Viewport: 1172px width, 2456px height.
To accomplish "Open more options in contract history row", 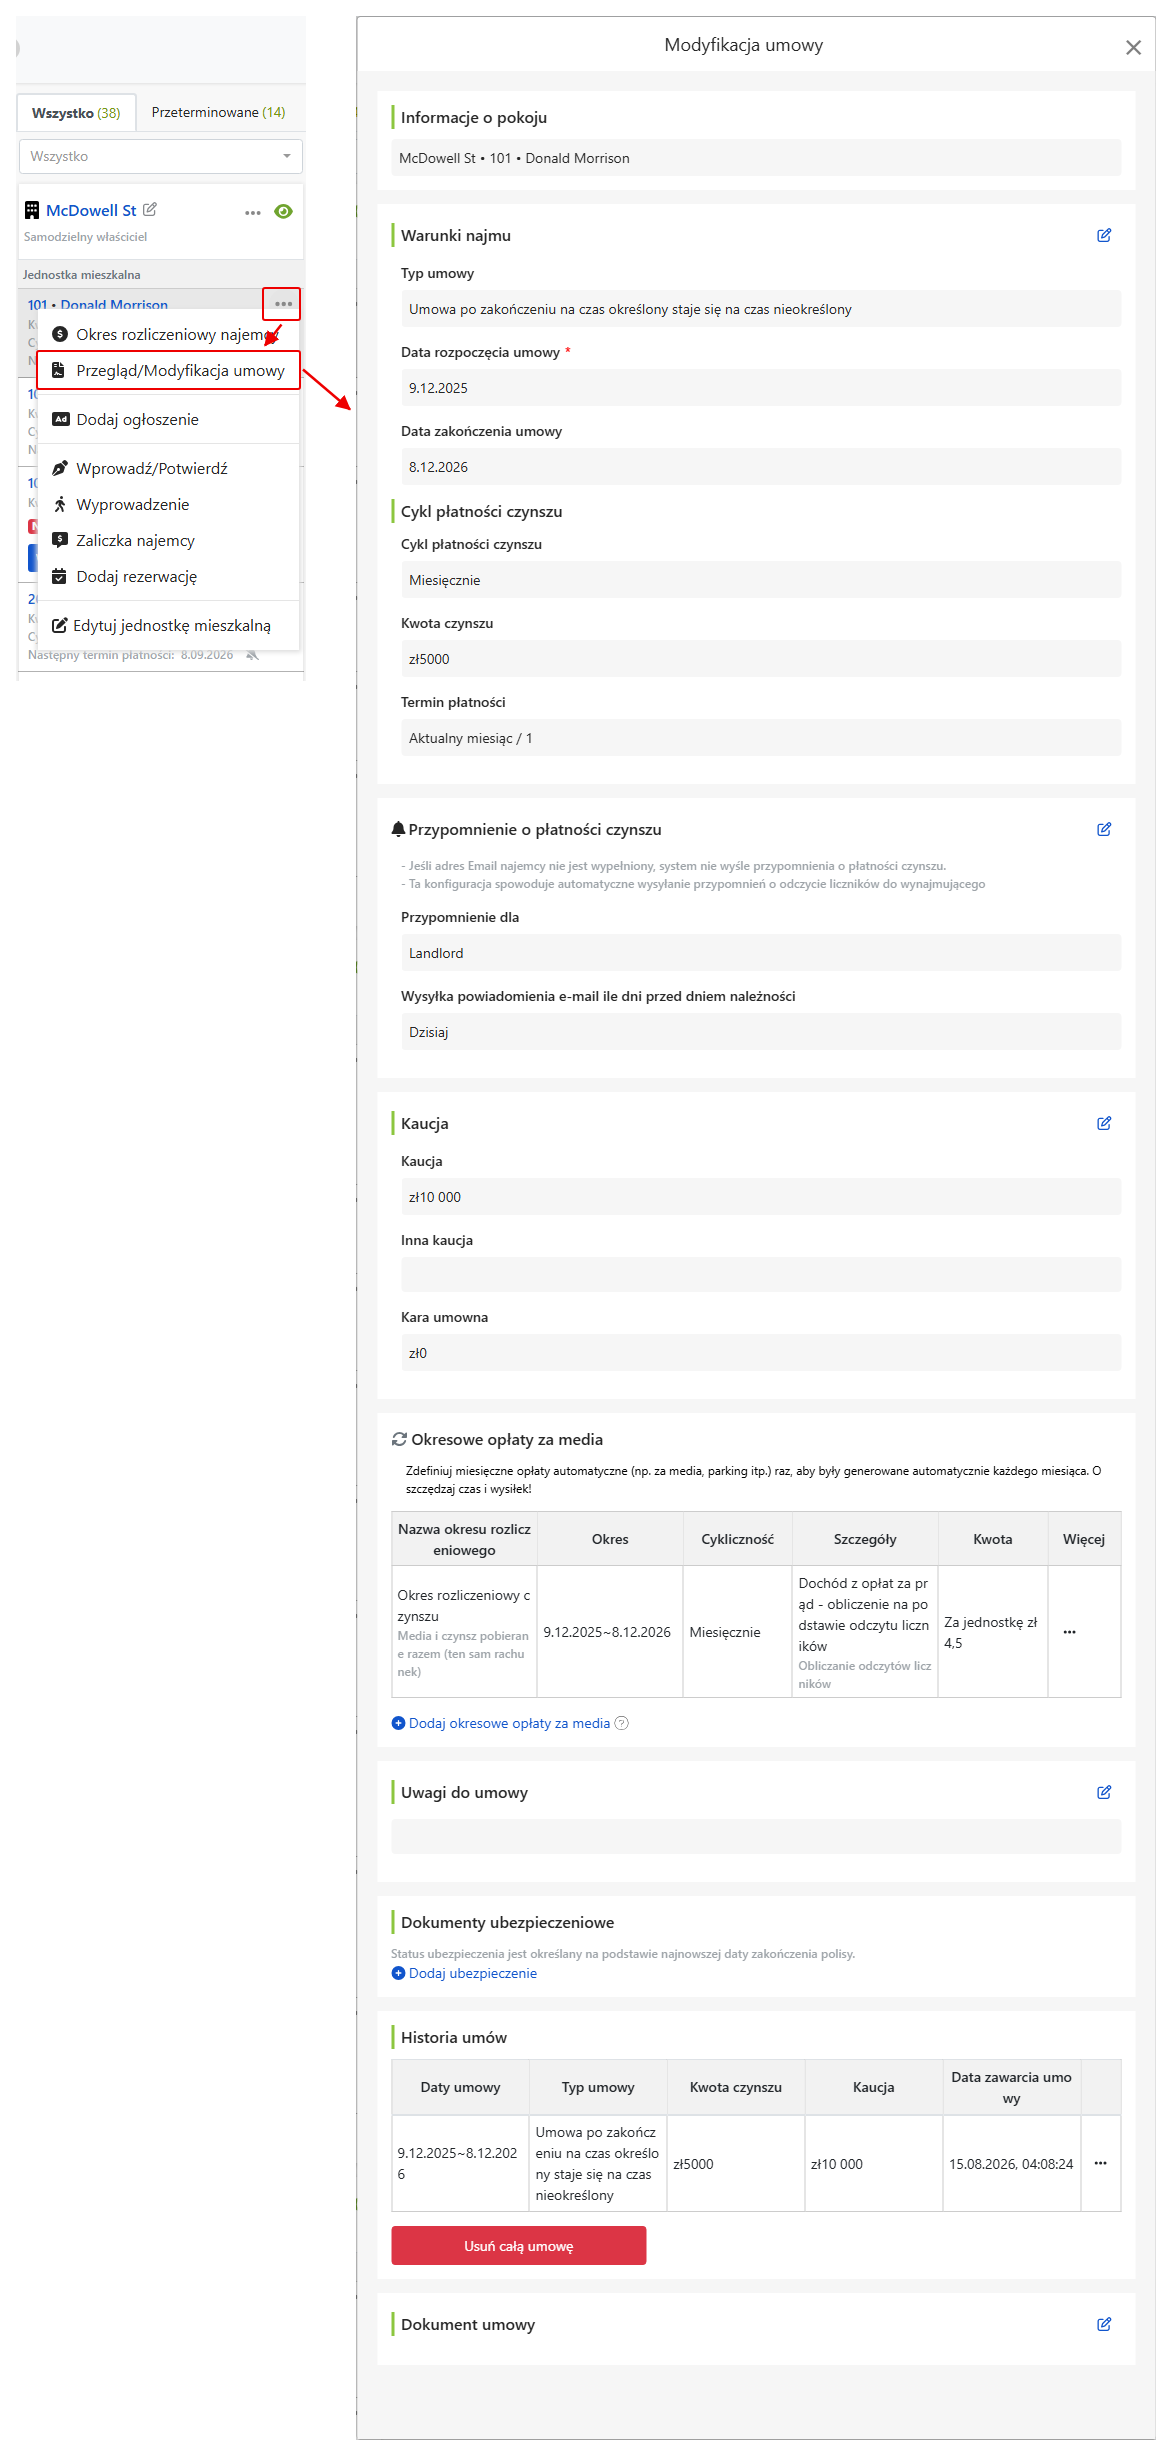I will (x=1100, y=2163).
